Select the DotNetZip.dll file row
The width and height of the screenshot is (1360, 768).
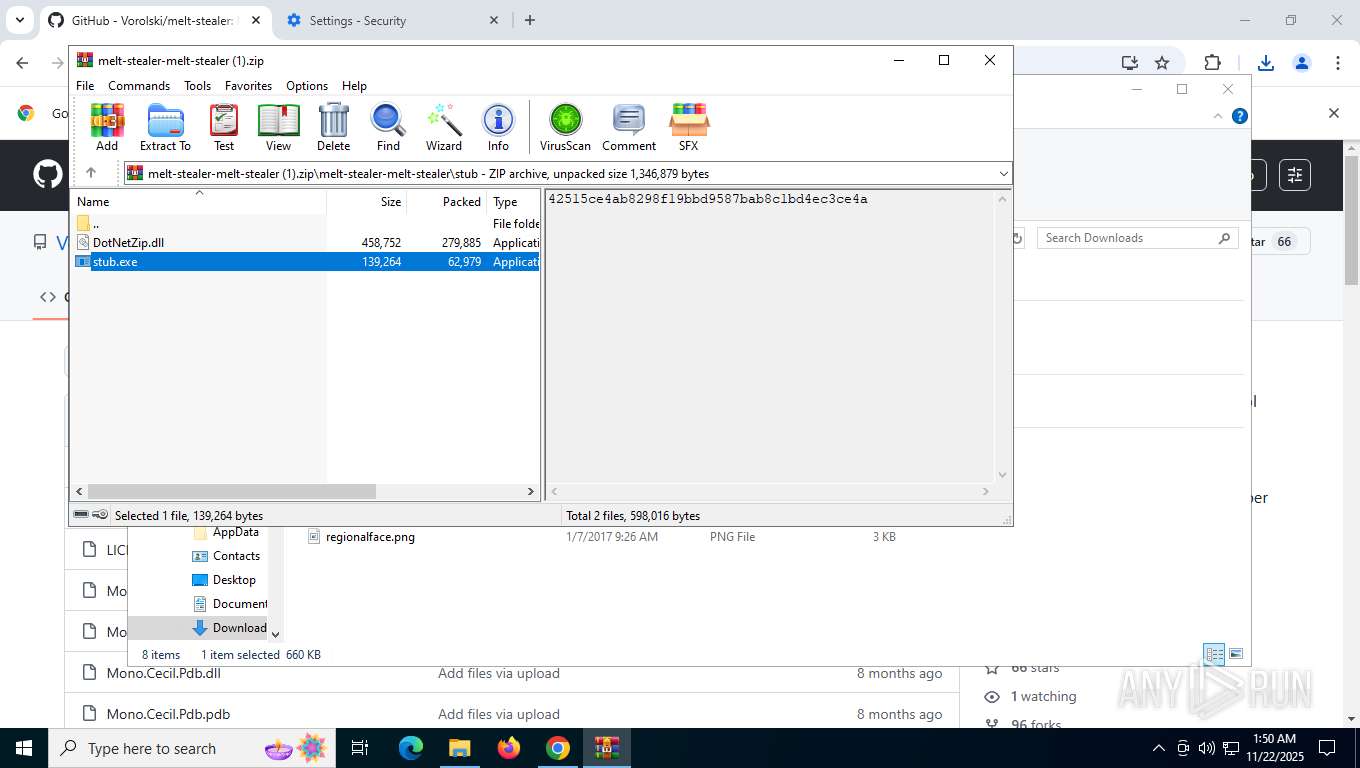coord(307,243)
